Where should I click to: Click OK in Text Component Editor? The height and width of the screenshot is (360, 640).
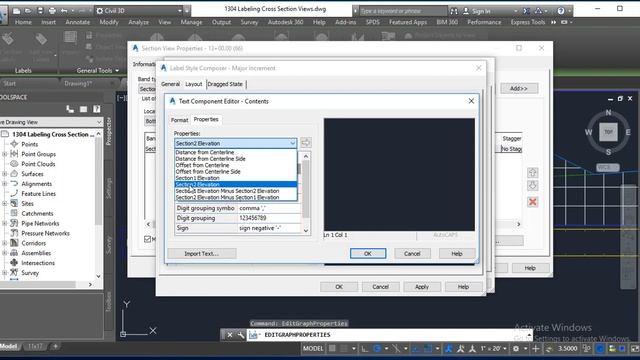pos(368,253)
